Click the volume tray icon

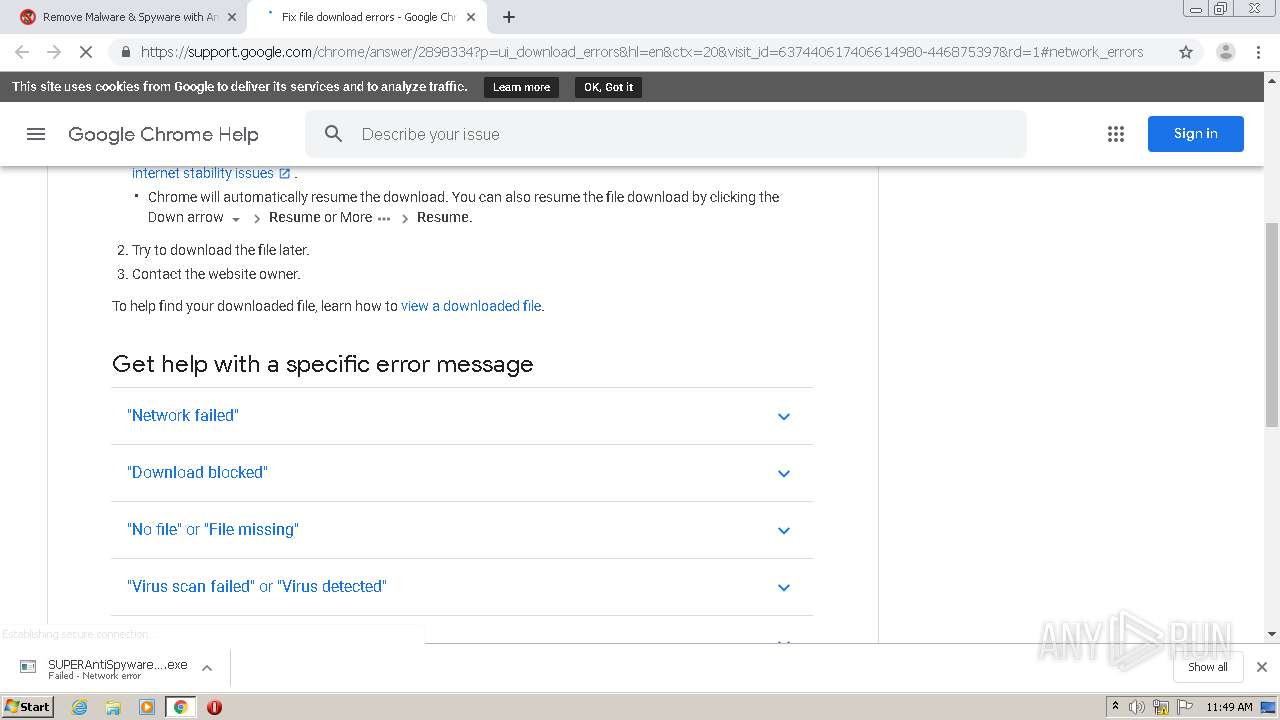coord(1137,707)
